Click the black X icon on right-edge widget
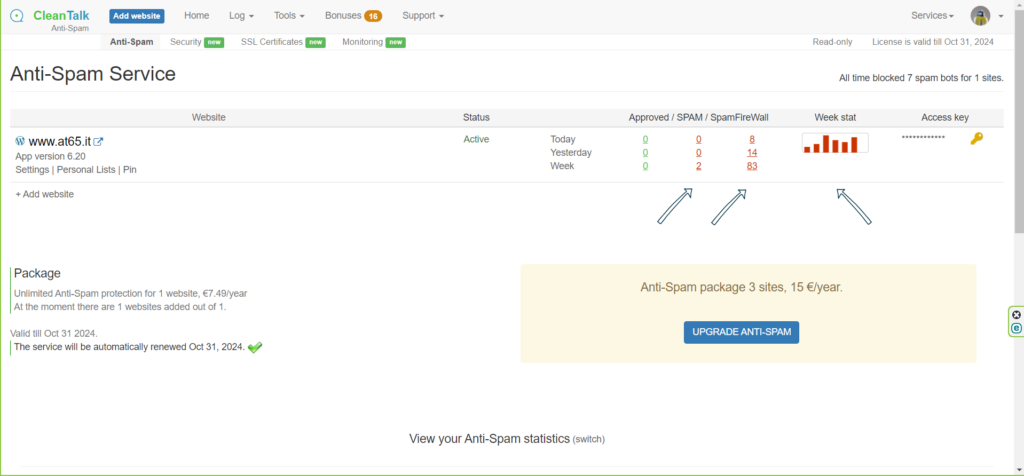 click(x=1016, y=315)
